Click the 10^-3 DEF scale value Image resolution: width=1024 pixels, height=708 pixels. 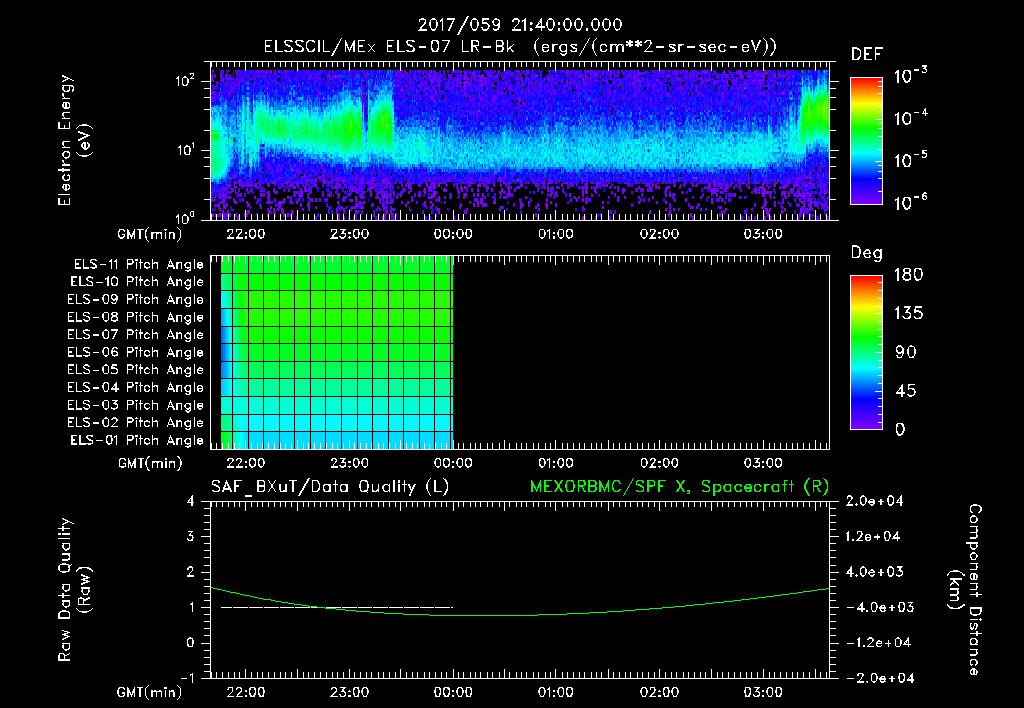coord(911,76)
